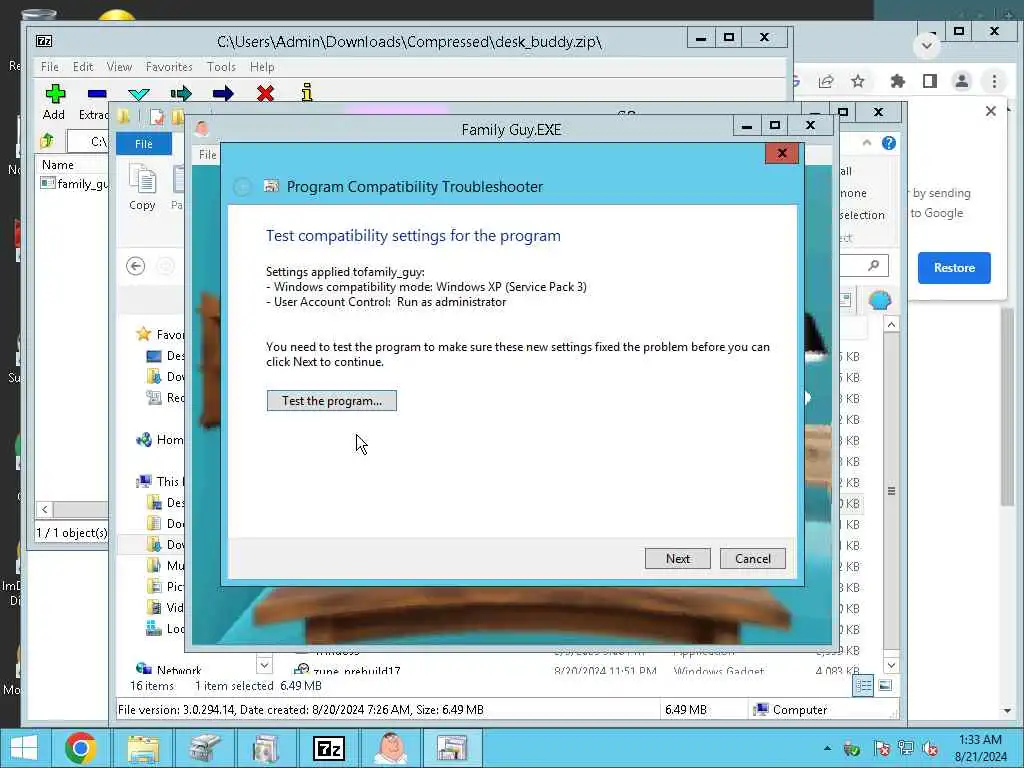
Task: Click the red Delete icon in 7-Zip
Action: [x=265, y=94]
